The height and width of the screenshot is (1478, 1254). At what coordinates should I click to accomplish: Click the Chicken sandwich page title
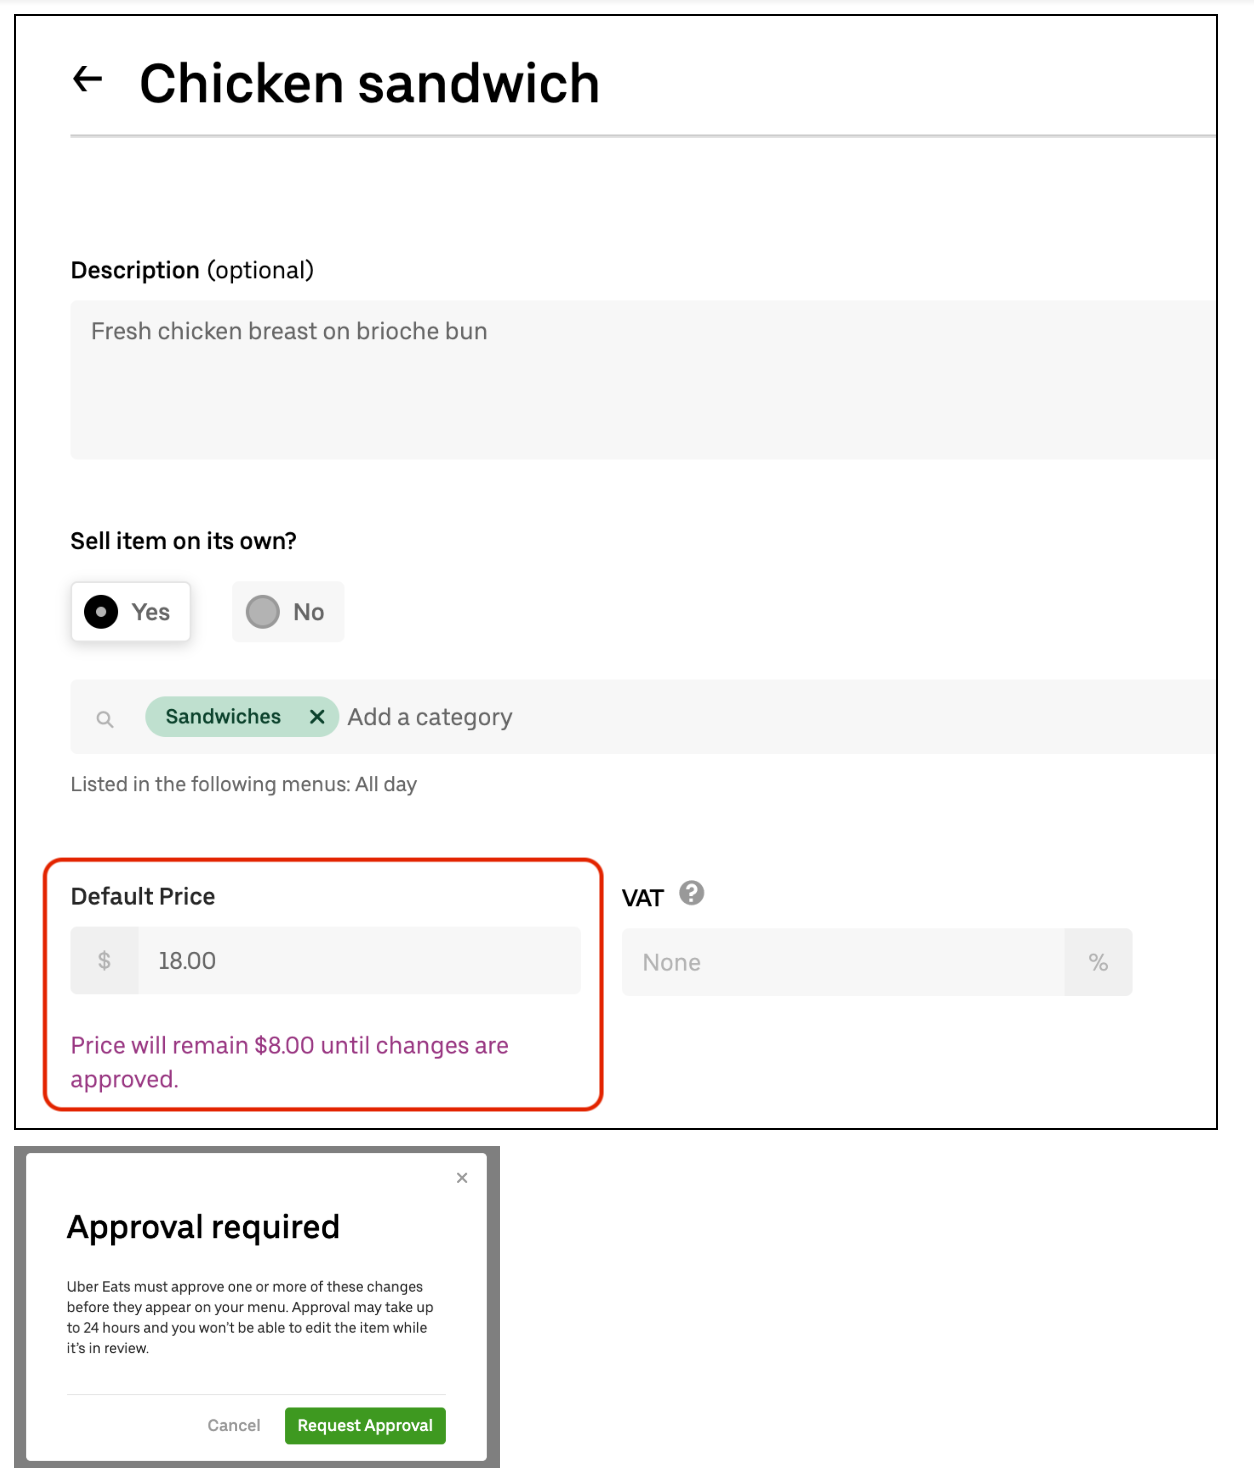point(369,83)
